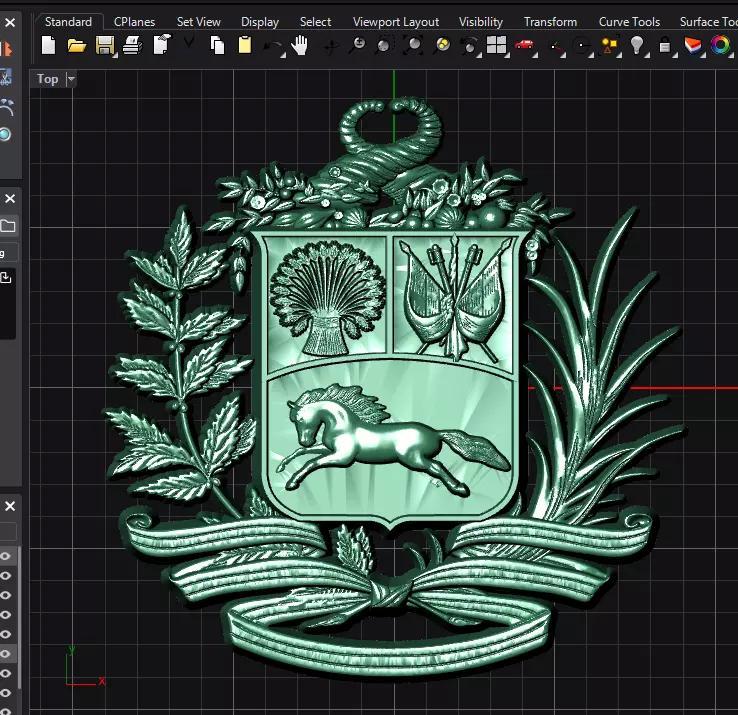Open the Top viewport dropdown arrow

coord(70,80)
